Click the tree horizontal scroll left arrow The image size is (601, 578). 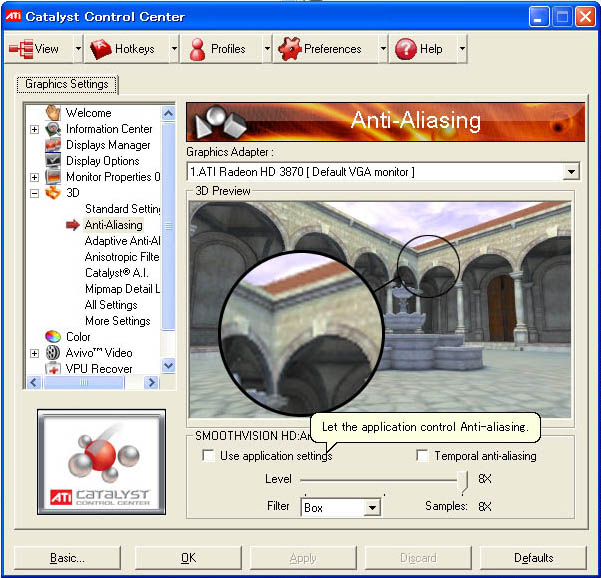pyautogui.click(x=34, y=382)
